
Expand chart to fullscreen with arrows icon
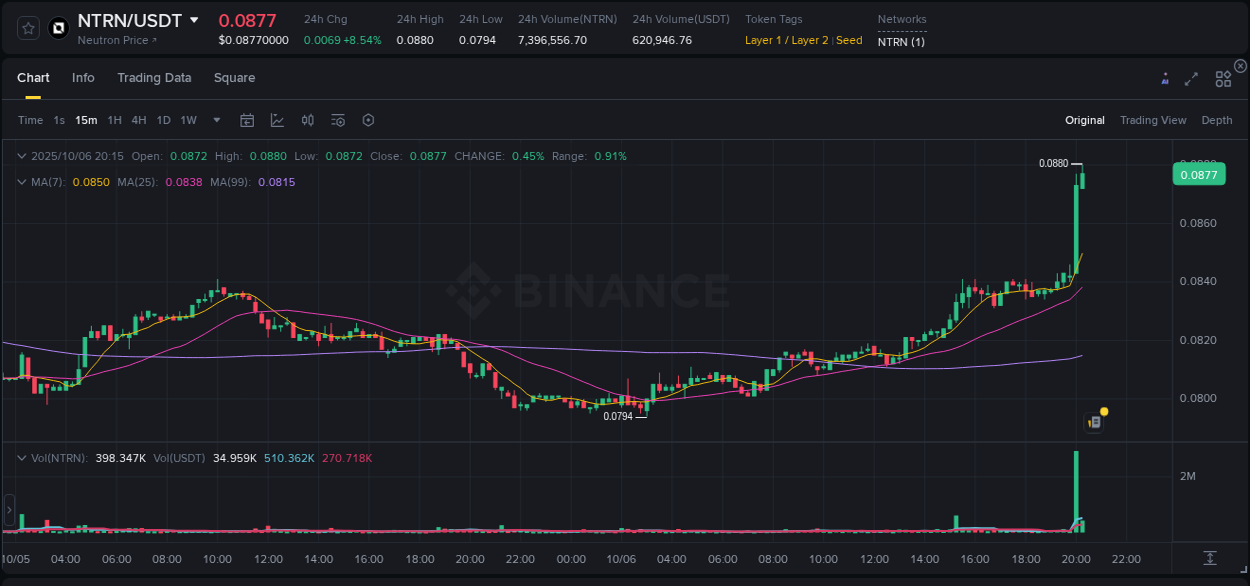click(x=1191, y=77)
